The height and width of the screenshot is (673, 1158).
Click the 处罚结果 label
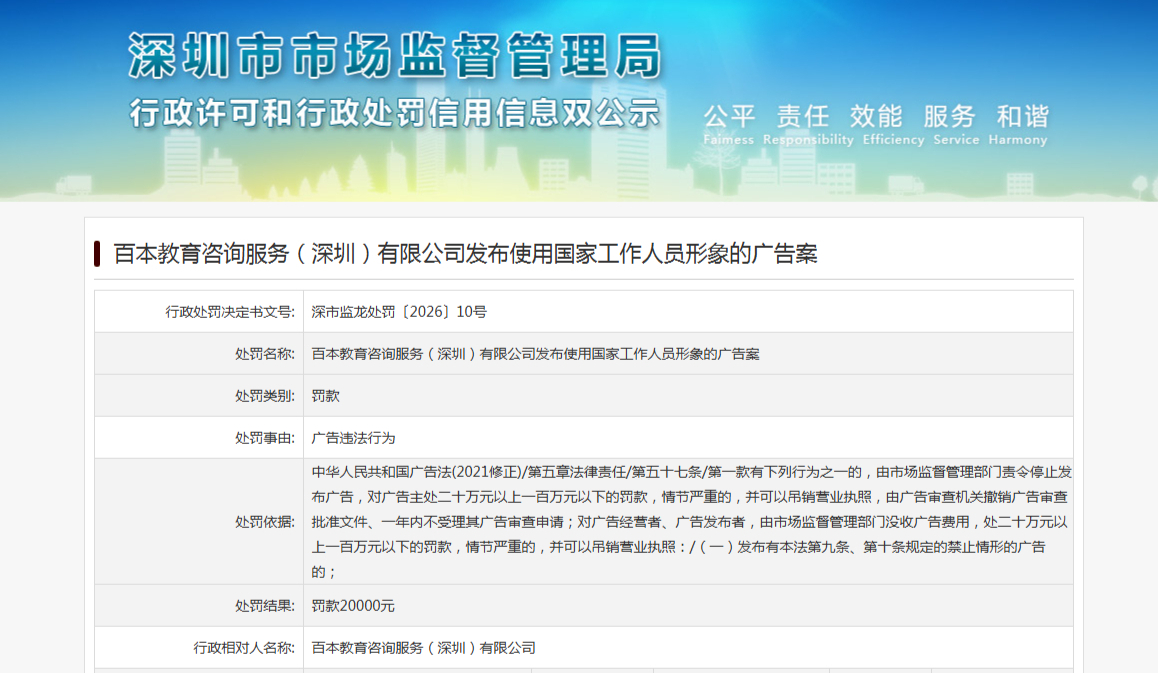[x=264, y=607]
